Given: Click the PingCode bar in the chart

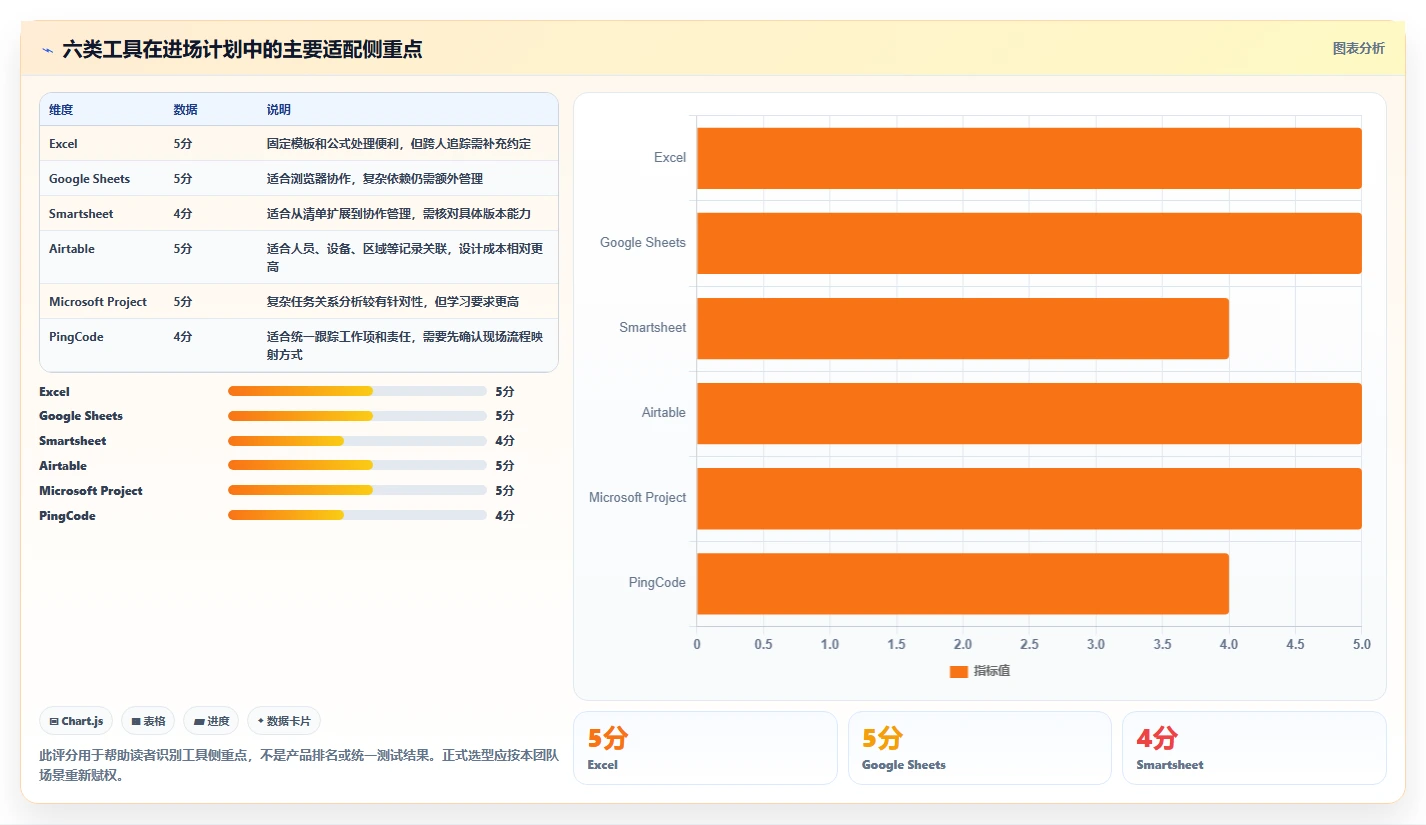Looking at the screenshot, I should pos(962,583).
